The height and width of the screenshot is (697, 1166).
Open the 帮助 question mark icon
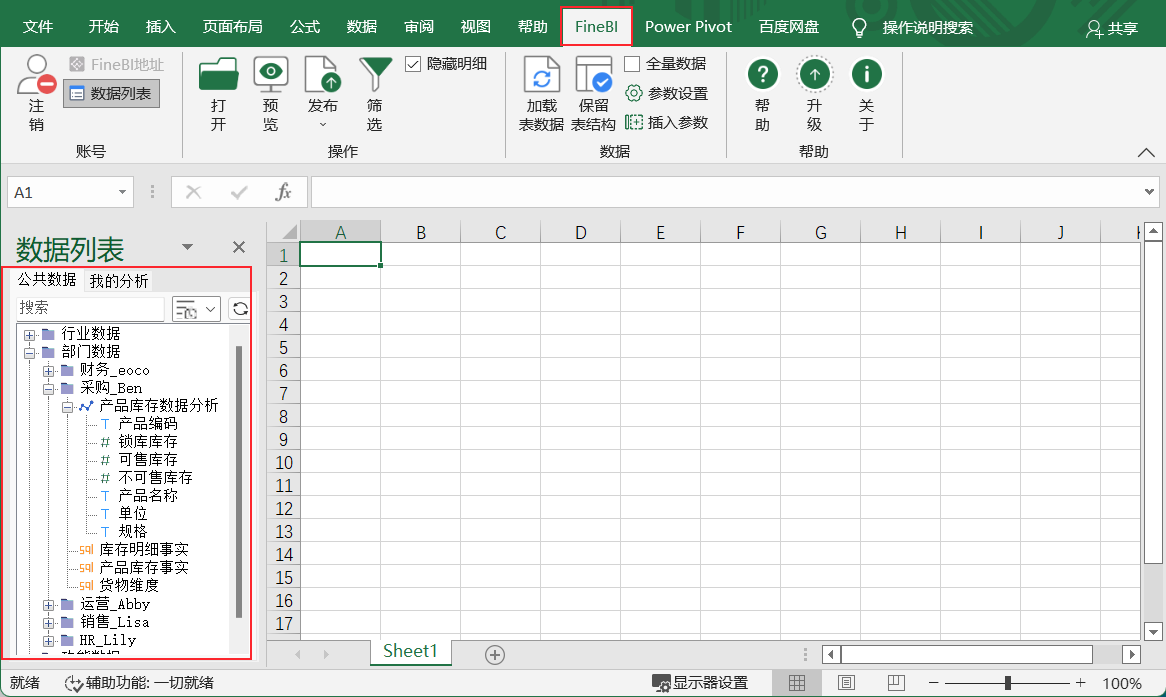point(762,74)
